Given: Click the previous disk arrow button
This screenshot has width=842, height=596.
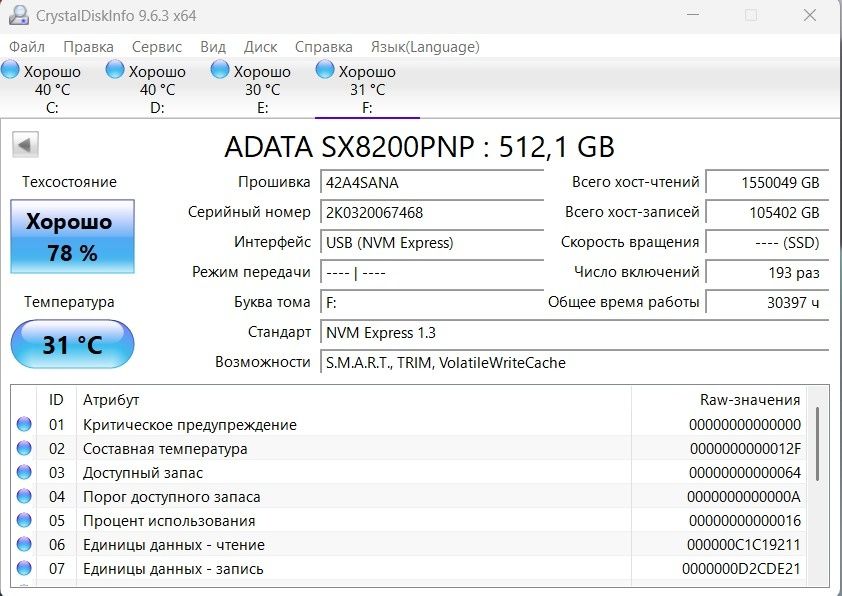Looking at the screenshot, I should coord(25,144).
